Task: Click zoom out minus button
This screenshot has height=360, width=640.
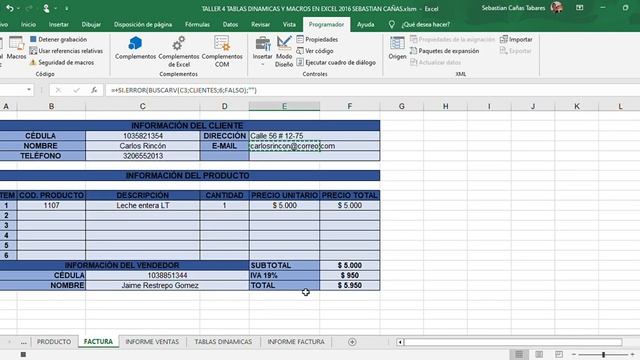Action: coord(574,354)
